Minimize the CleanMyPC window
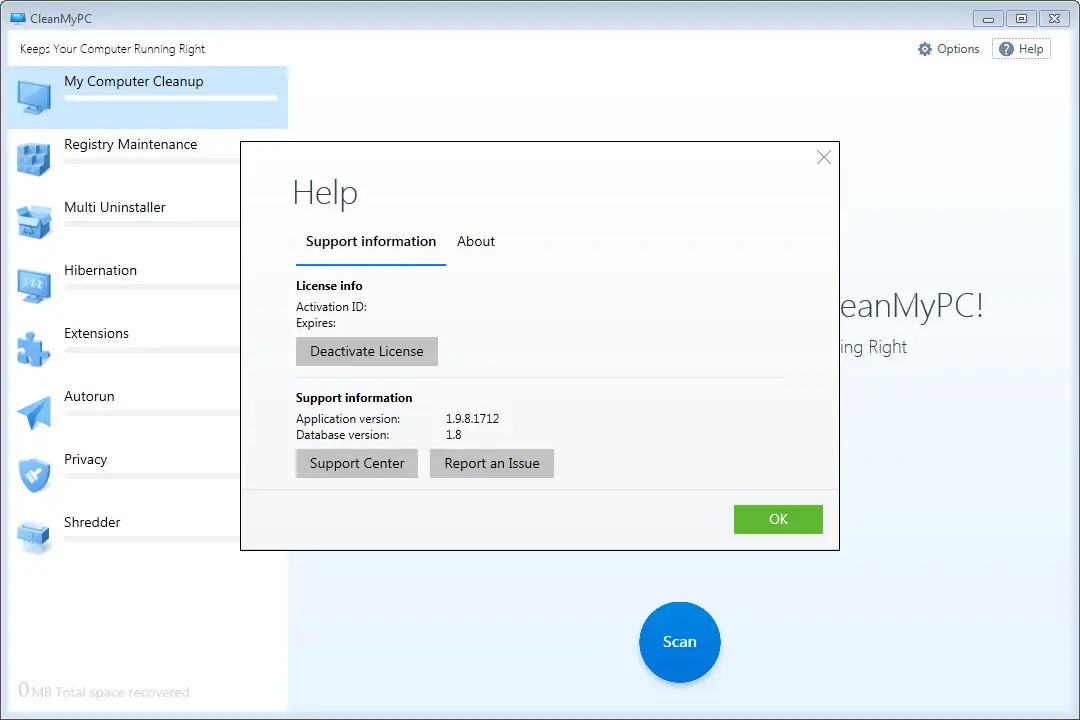The height and width of the screenshot is (720, 1080). click(988, 19)
